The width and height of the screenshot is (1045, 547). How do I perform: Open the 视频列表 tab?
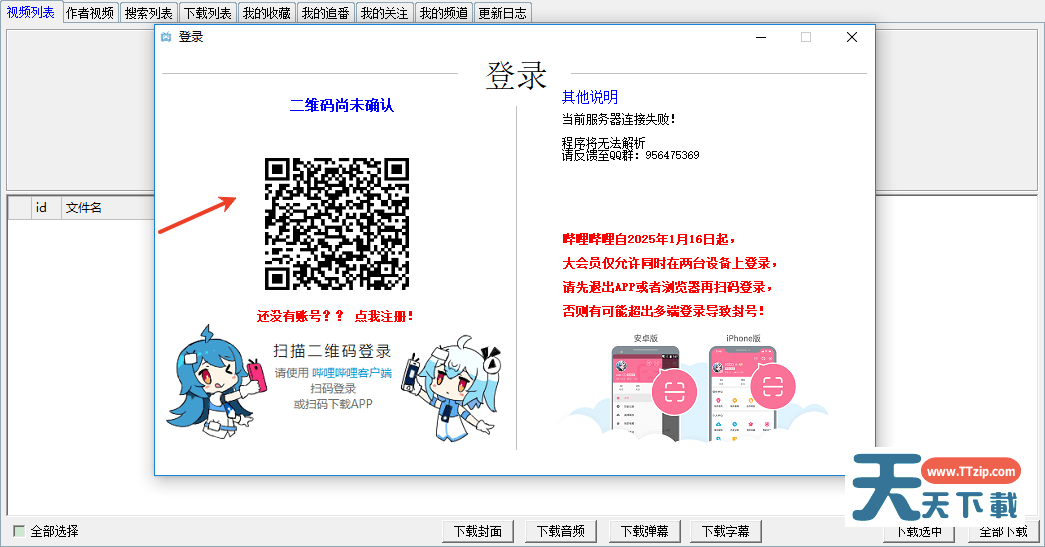point(31,12)
